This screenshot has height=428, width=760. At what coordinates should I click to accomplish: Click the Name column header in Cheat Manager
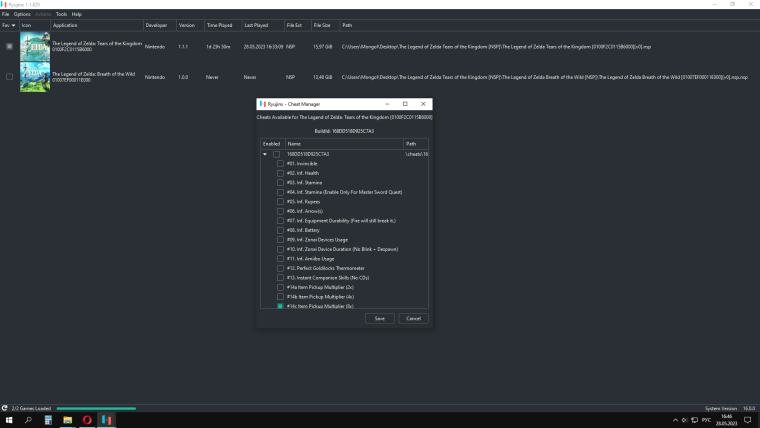point(344,144)
